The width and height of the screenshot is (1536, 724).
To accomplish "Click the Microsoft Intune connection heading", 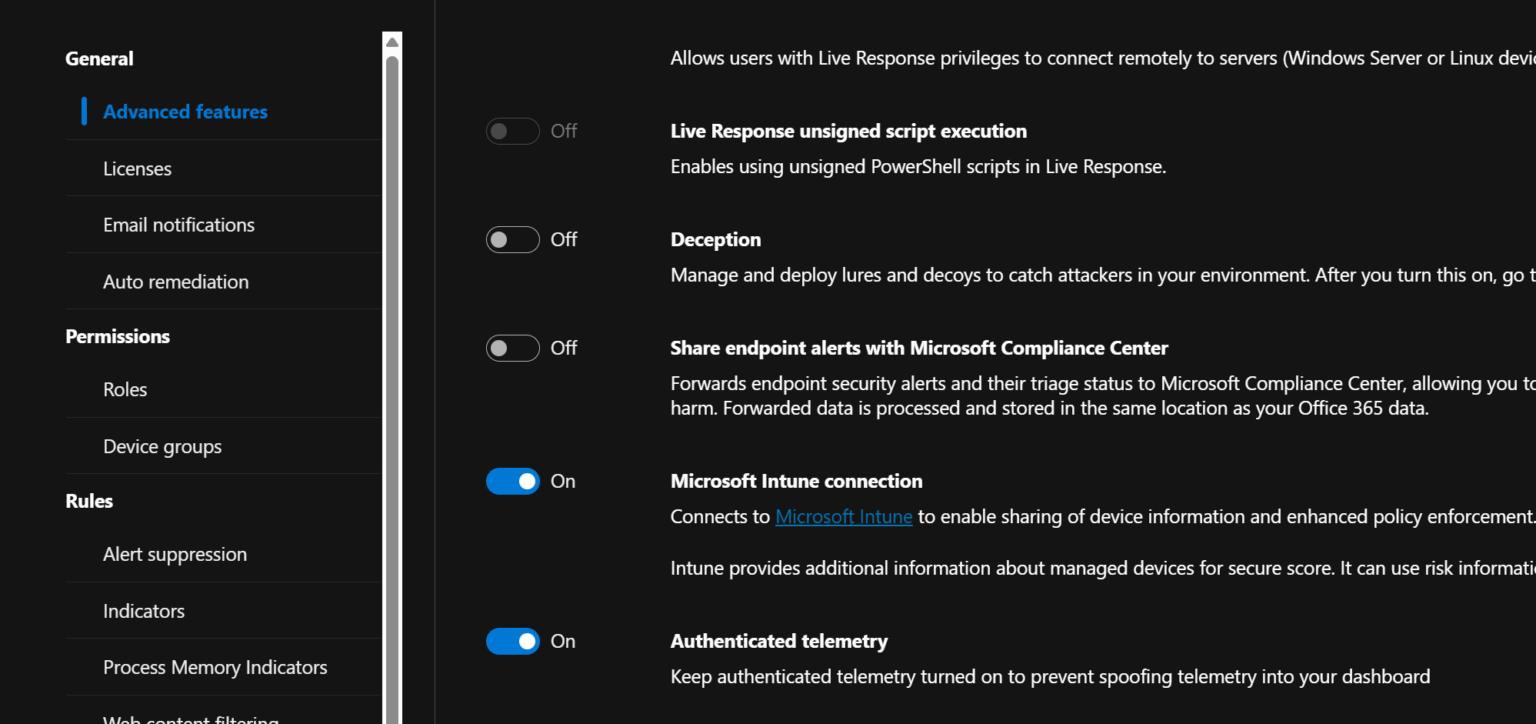I will click(796, 481).
